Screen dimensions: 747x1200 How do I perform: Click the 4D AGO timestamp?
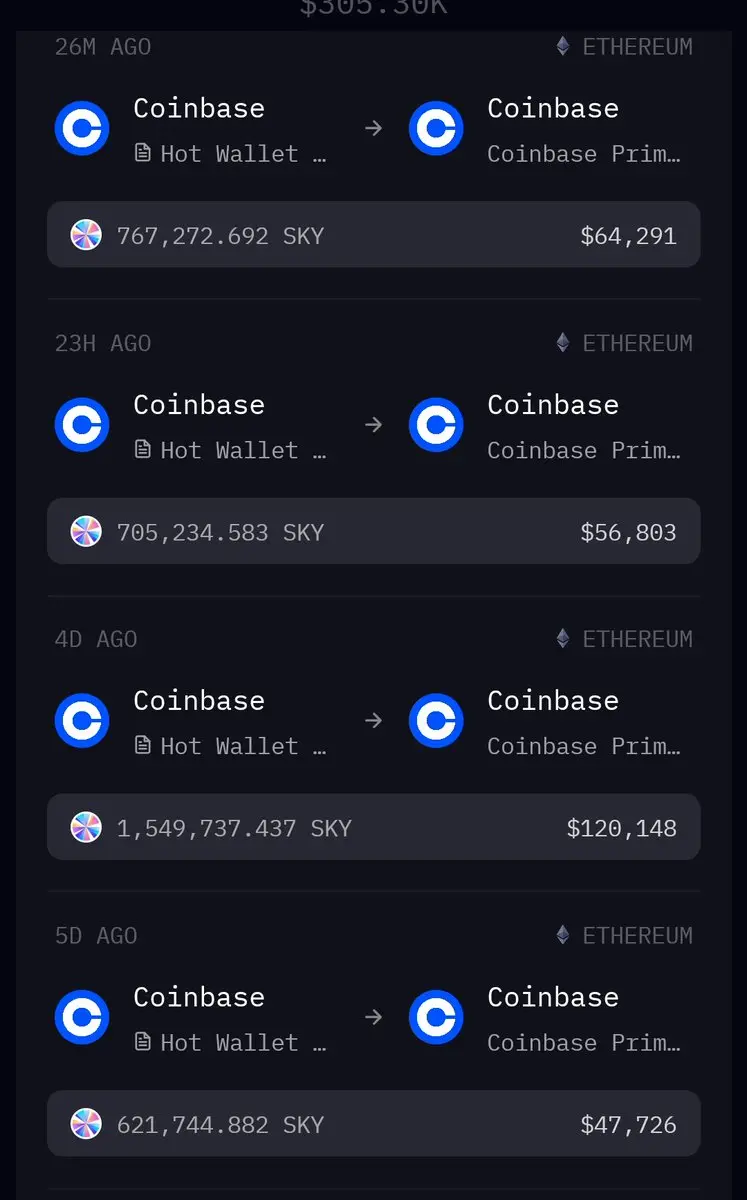(x=96, y=639)
